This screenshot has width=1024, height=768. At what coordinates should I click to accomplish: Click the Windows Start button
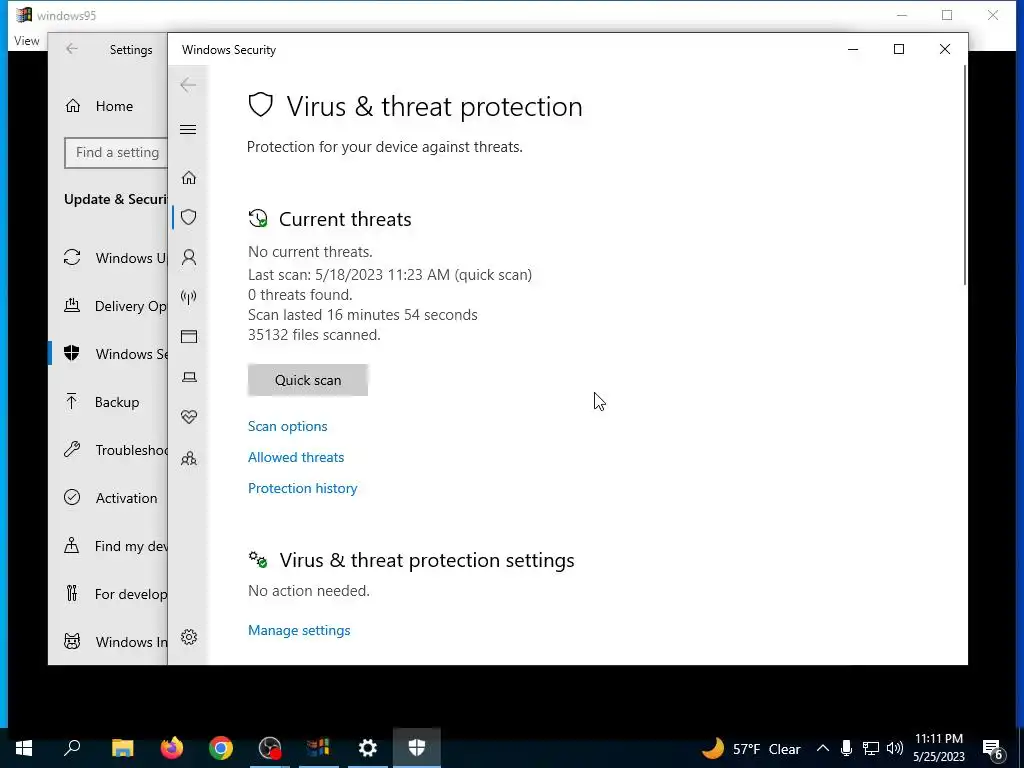24,748
